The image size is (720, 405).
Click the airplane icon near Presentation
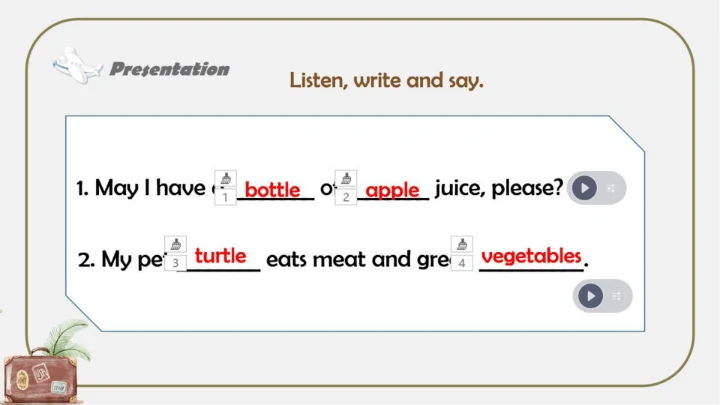pos(77,66)
